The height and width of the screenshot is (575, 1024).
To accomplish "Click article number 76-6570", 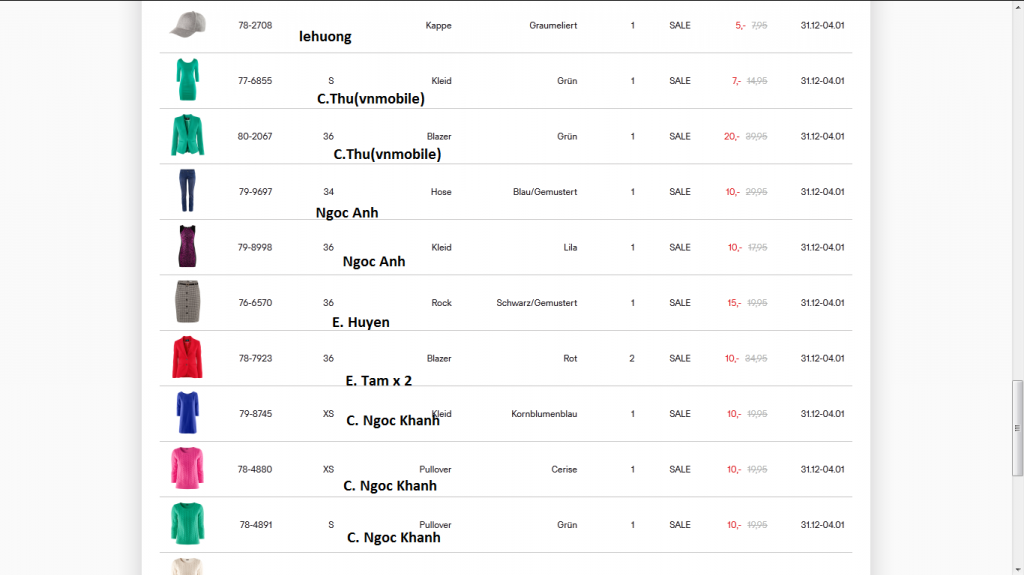I will coord(255,303).
